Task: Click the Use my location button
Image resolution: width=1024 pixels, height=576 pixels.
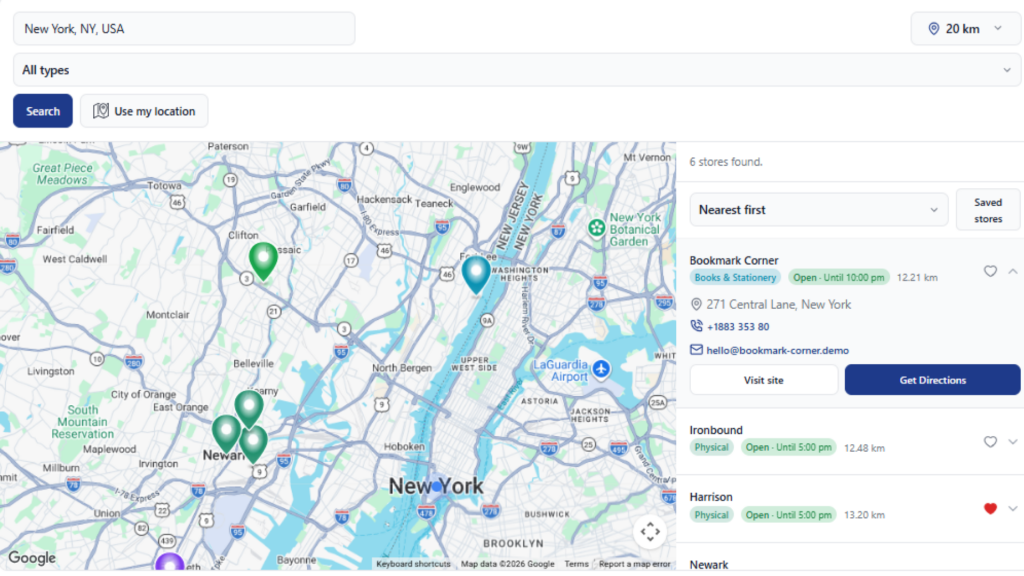Action: (x=144, y=111)
